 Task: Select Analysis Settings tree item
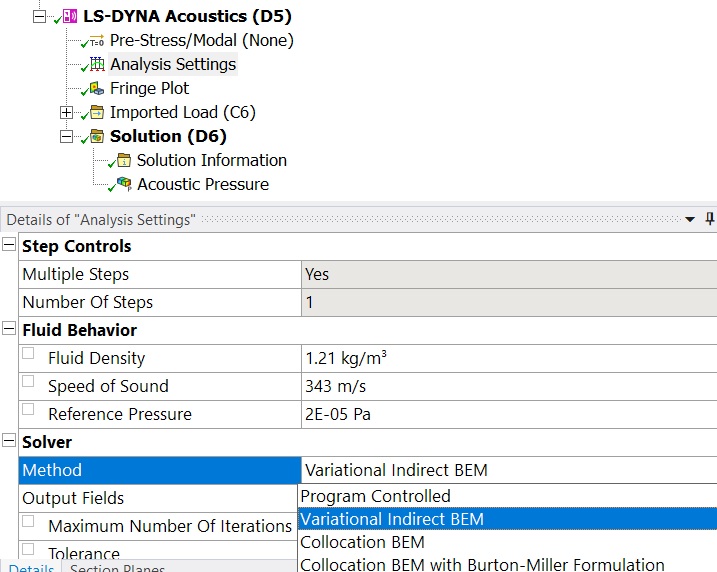point(173,64)
